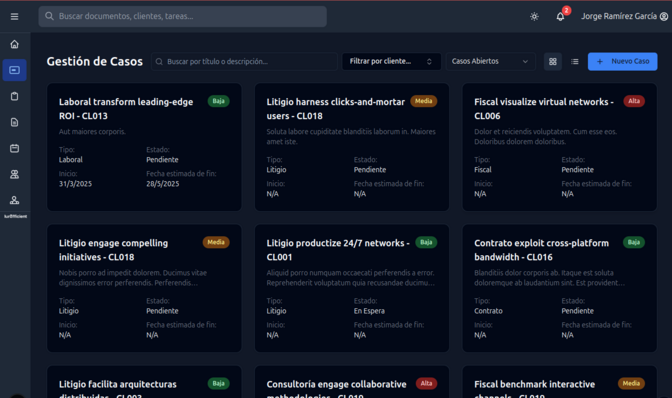Click Gestión de Casos heading
This screenshot has width=672, height=398.
[x=95, y=62]
